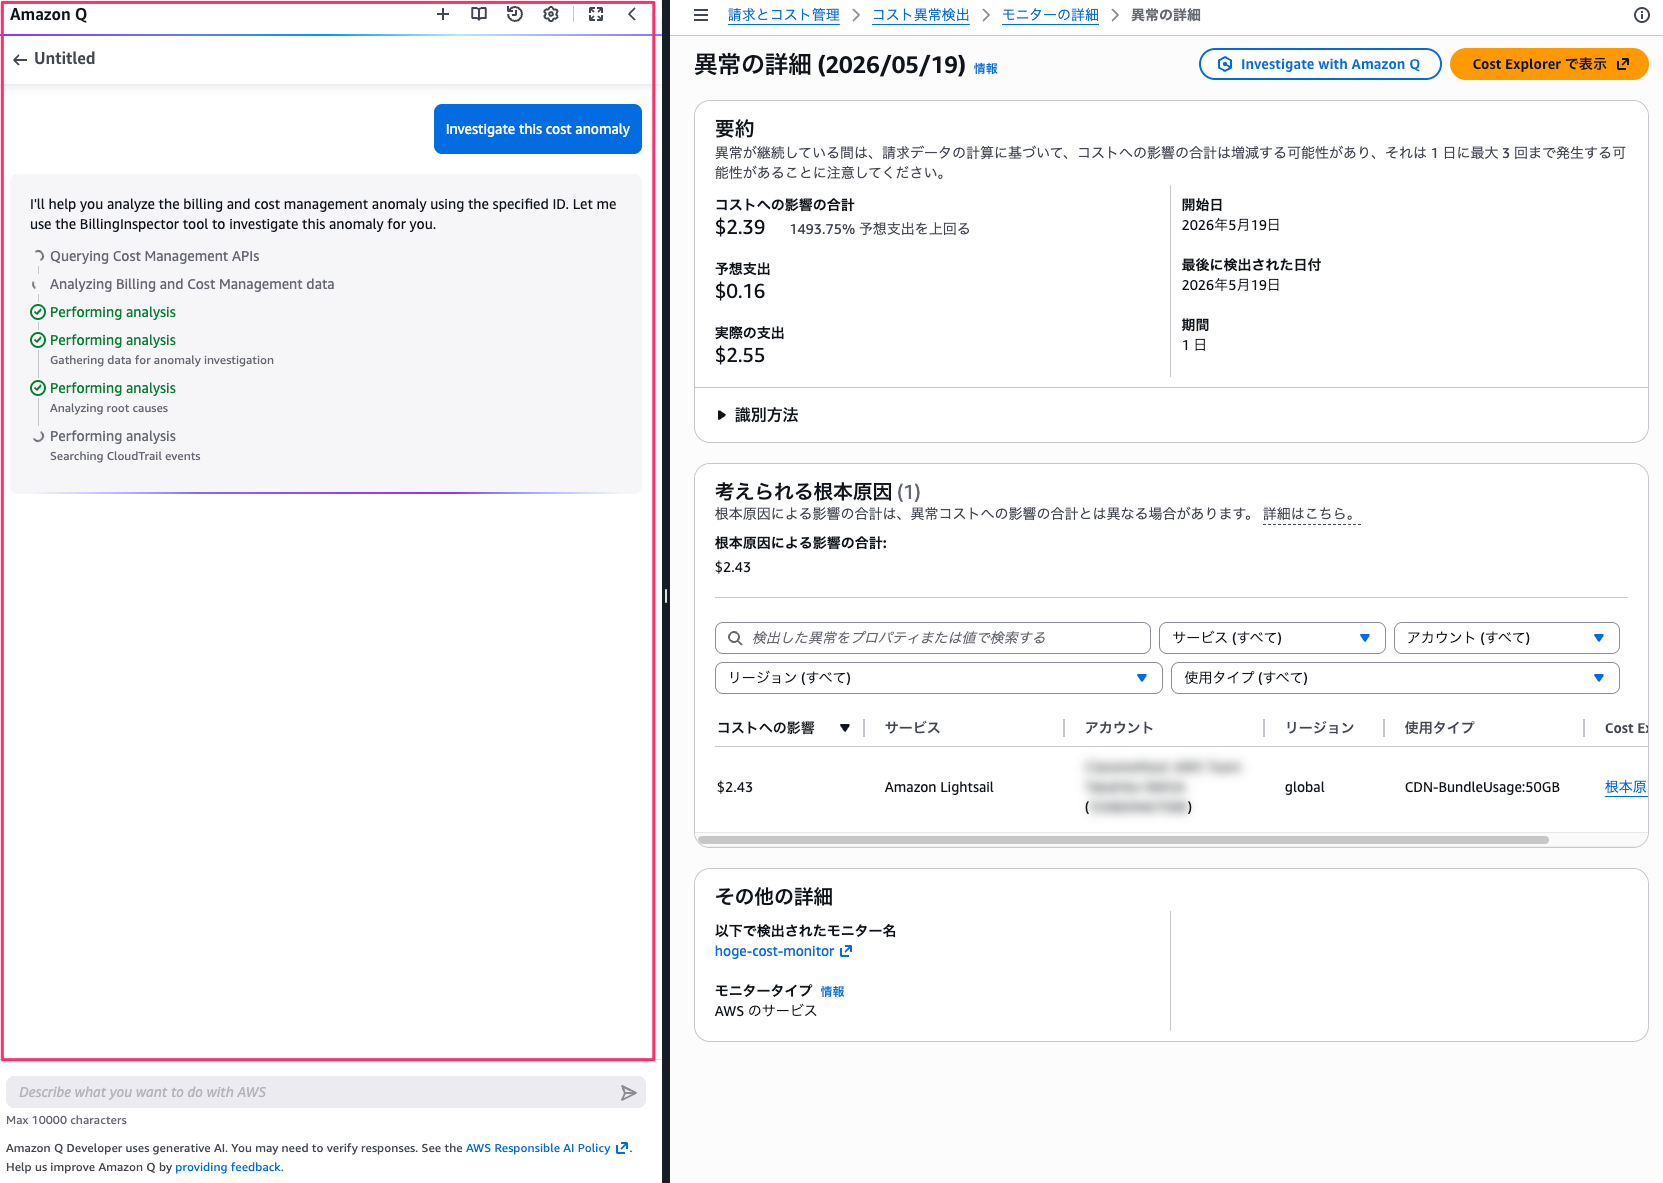Go back from Untitled chat using arrow

(20, 59)
